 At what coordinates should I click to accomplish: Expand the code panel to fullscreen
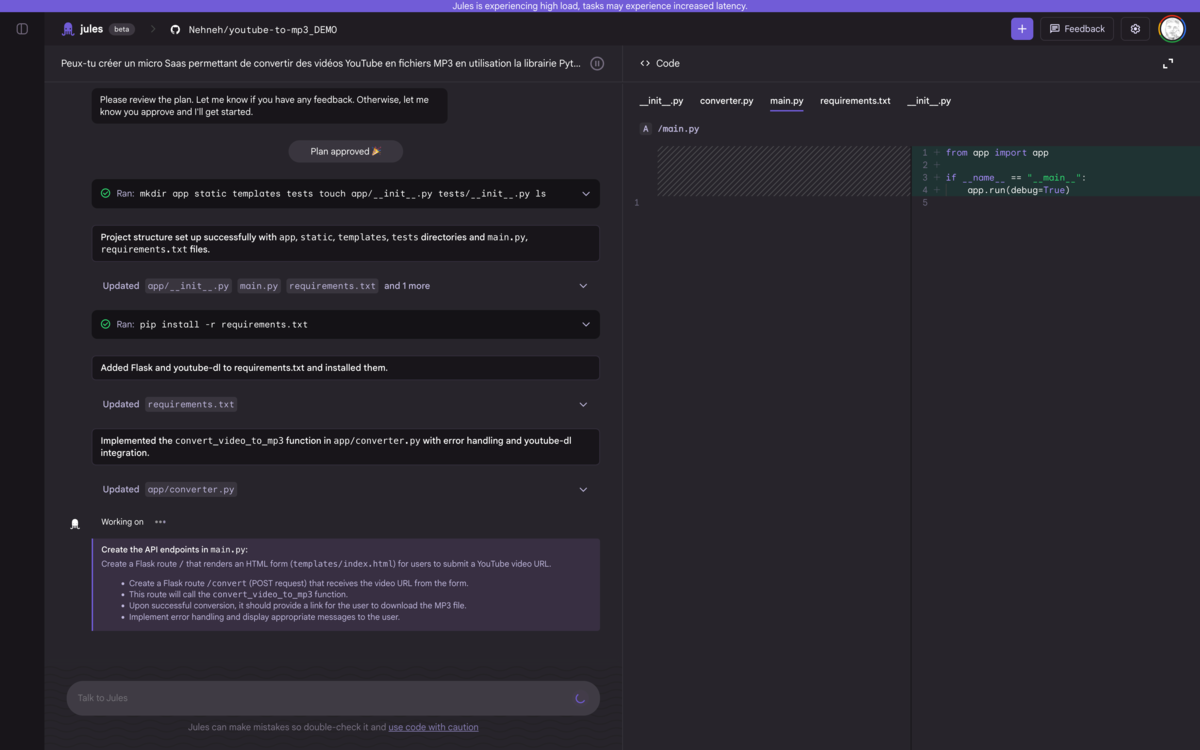1168,63
